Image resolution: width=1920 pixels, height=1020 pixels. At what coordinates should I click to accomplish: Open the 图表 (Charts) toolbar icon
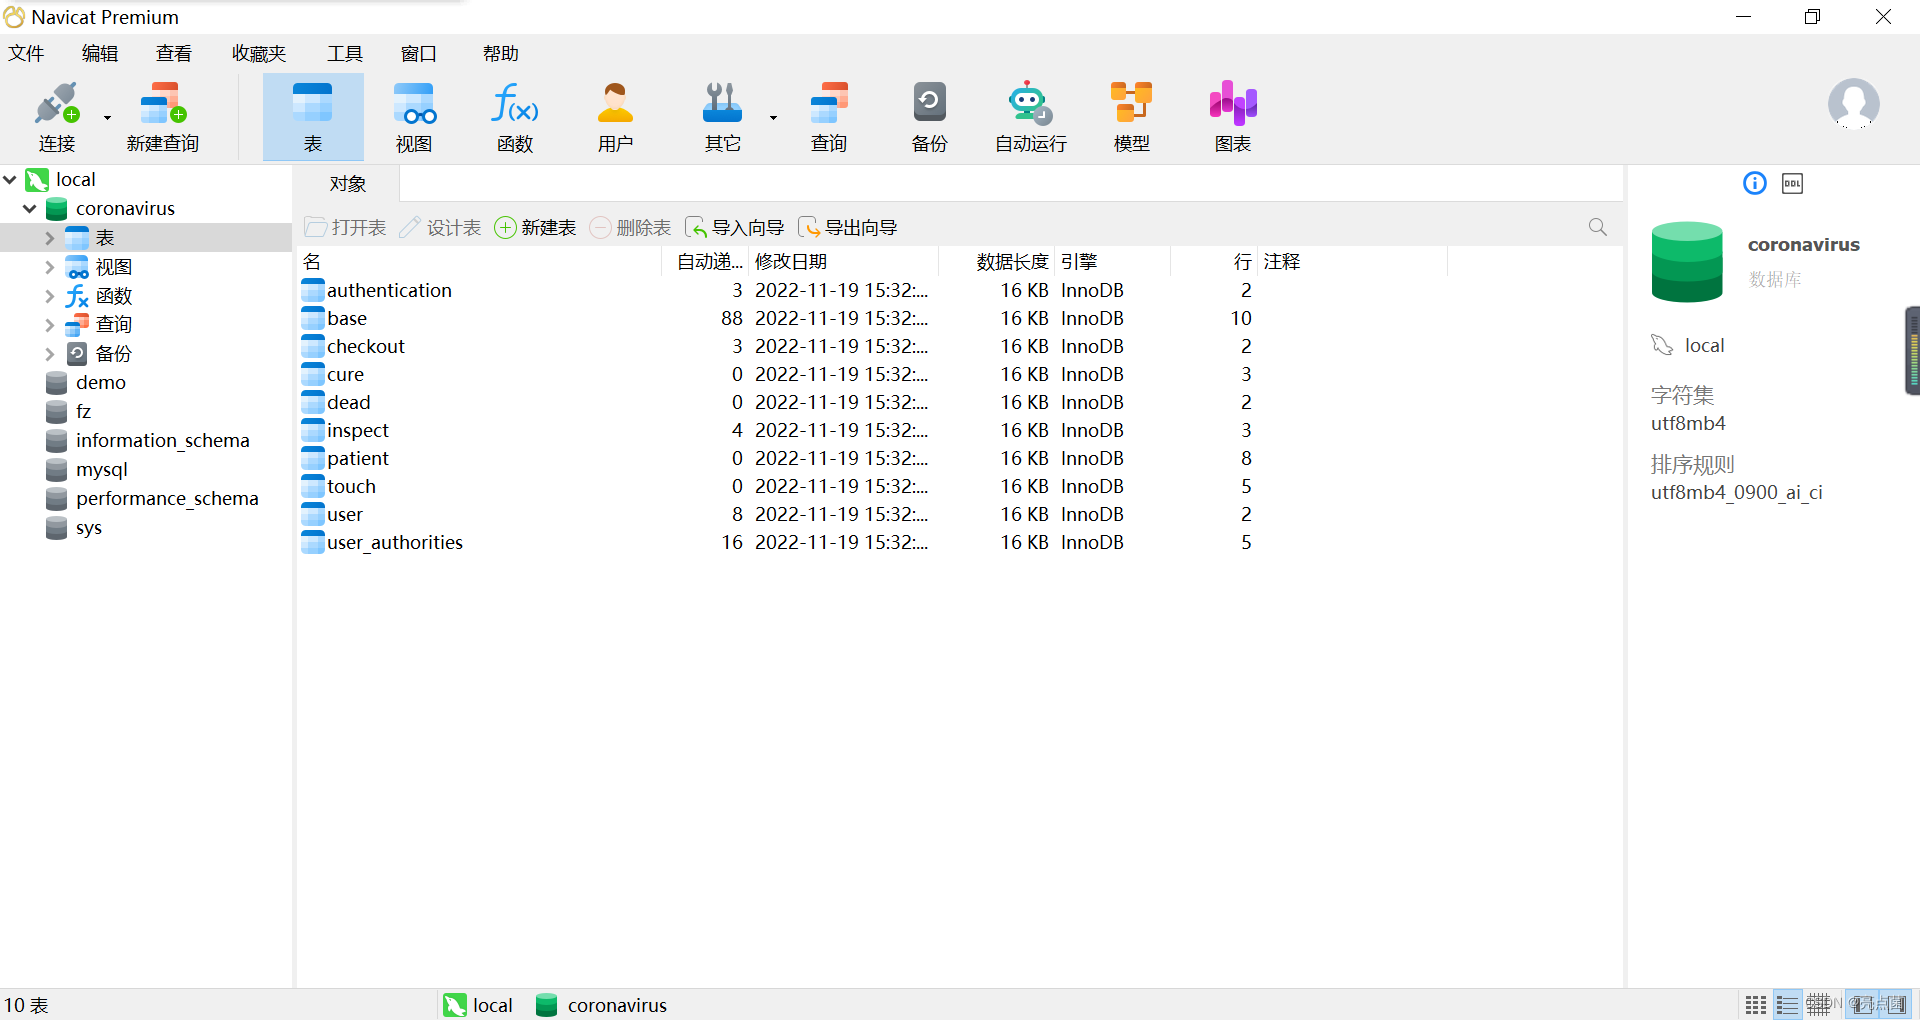point(1233,117)
